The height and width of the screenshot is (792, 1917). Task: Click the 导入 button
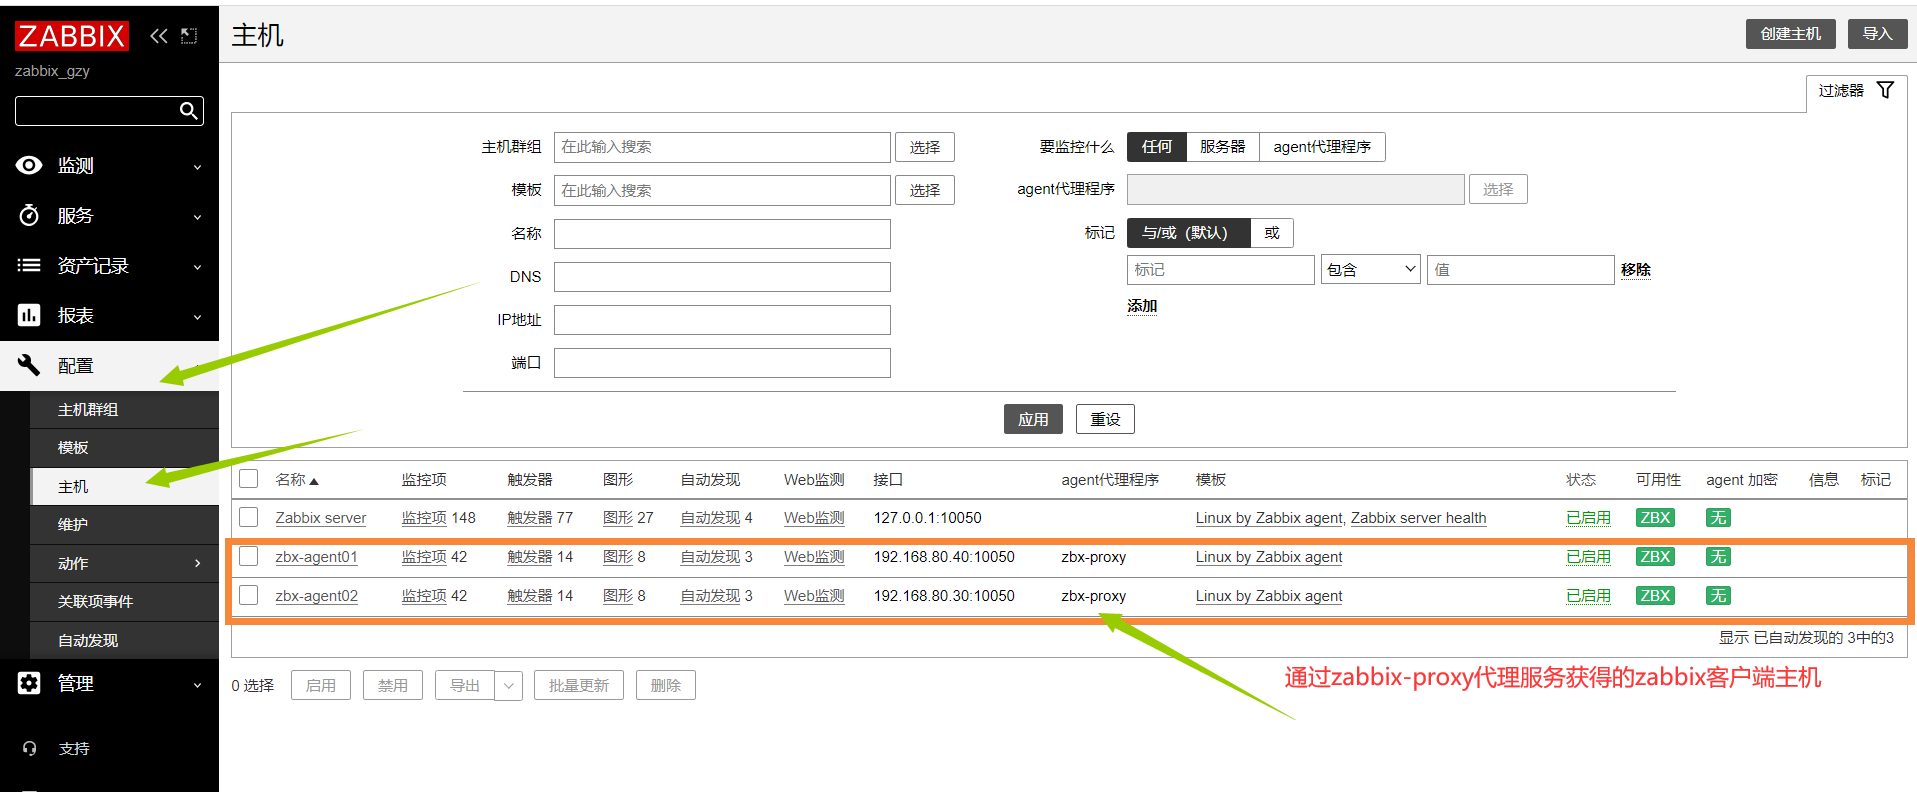1877,34
